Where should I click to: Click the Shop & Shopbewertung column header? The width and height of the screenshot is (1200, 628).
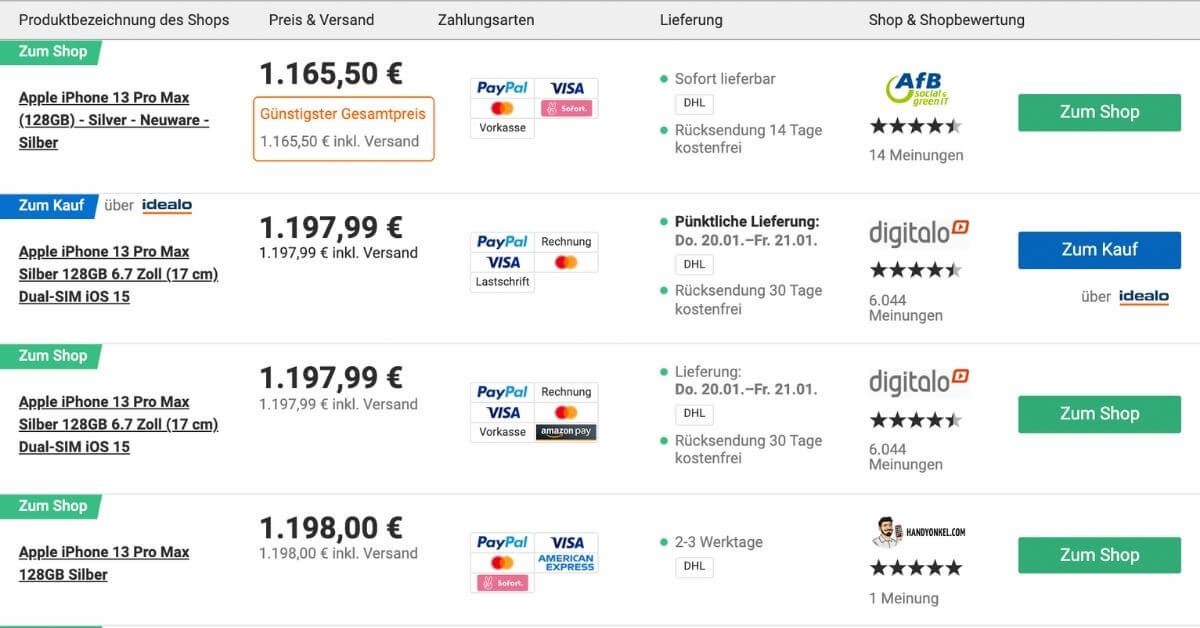[x=946, y=20]
